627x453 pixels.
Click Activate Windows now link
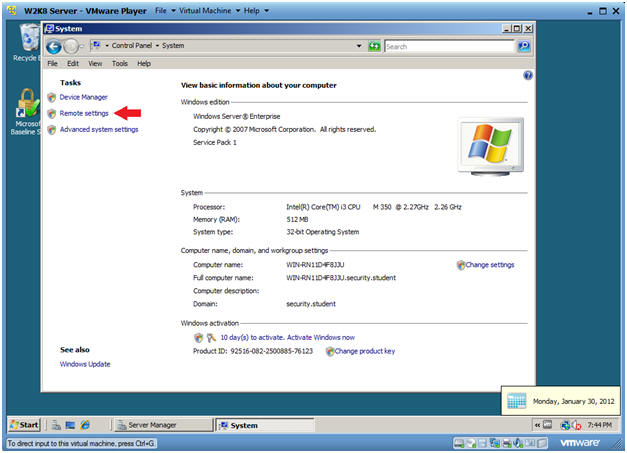tap(321, 338)
